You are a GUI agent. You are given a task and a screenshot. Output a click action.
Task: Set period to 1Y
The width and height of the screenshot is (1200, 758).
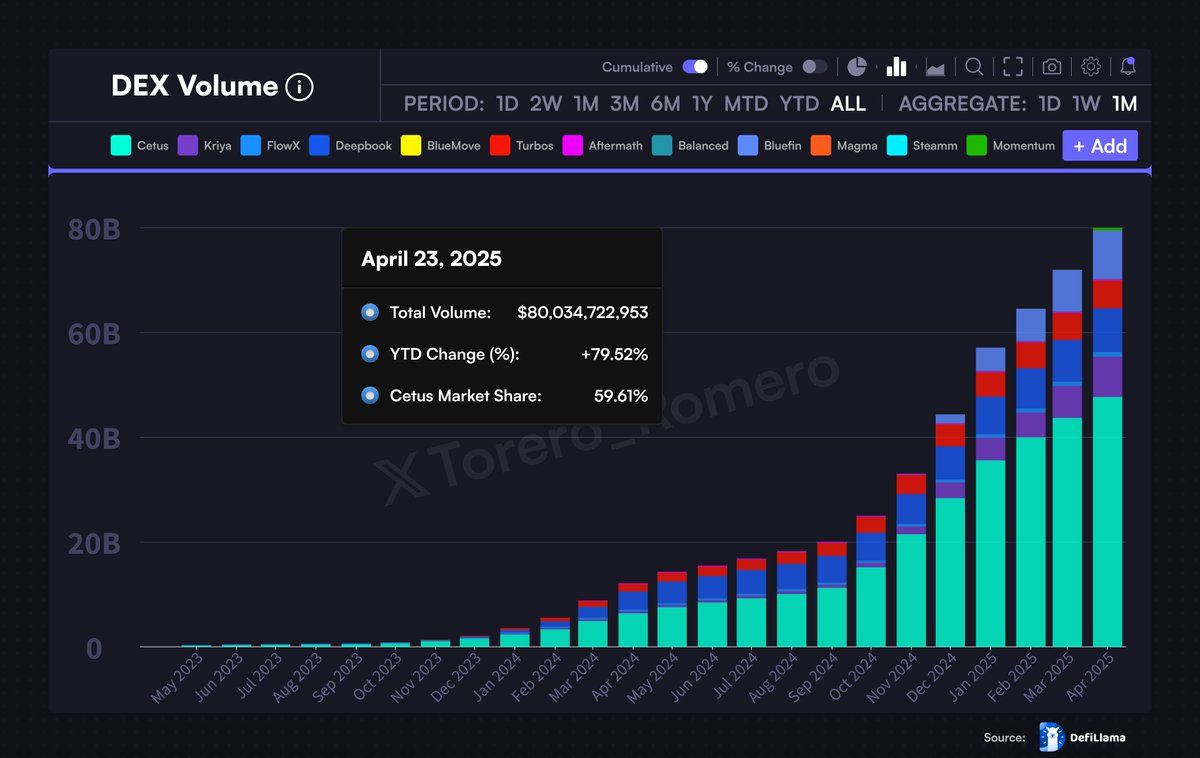tap(702, 104)
